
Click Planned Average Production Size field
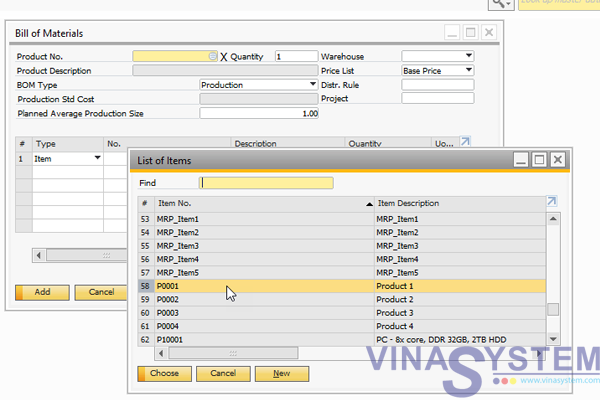click(x=259, y=113)
